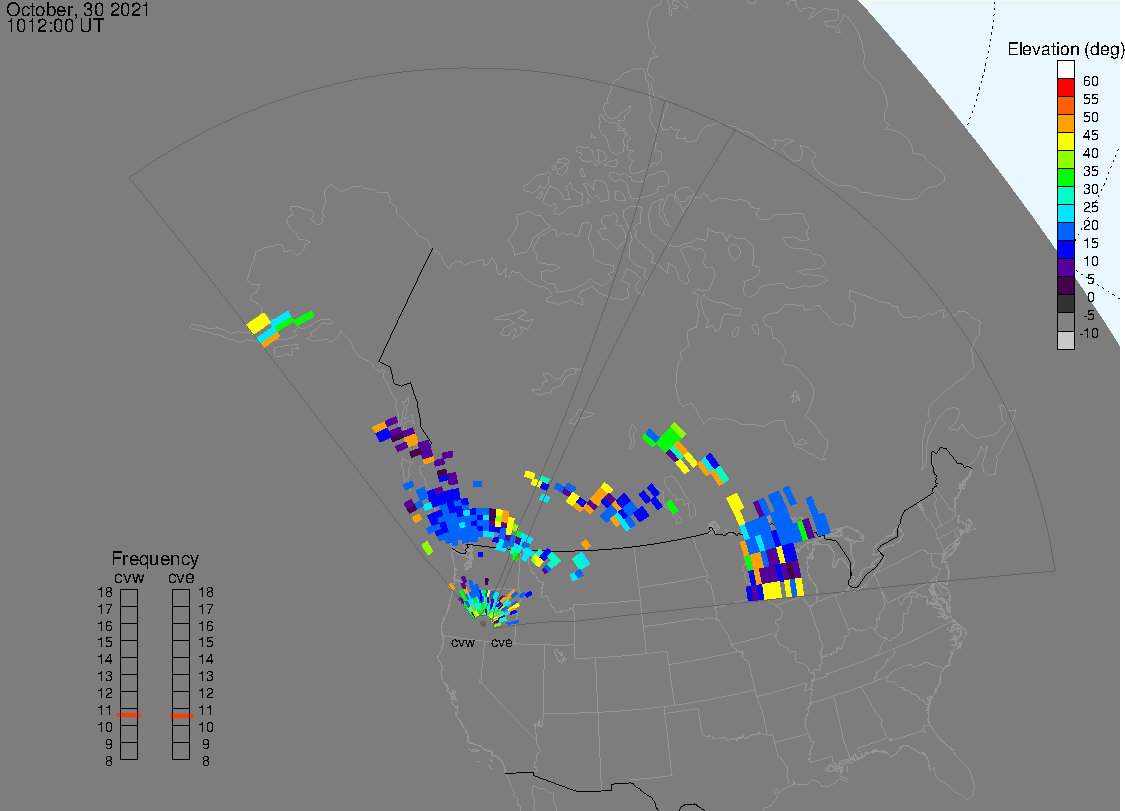
Task: Pick the yellow 40–45 degree legend swatch
Action: (x=1065, y=141)
